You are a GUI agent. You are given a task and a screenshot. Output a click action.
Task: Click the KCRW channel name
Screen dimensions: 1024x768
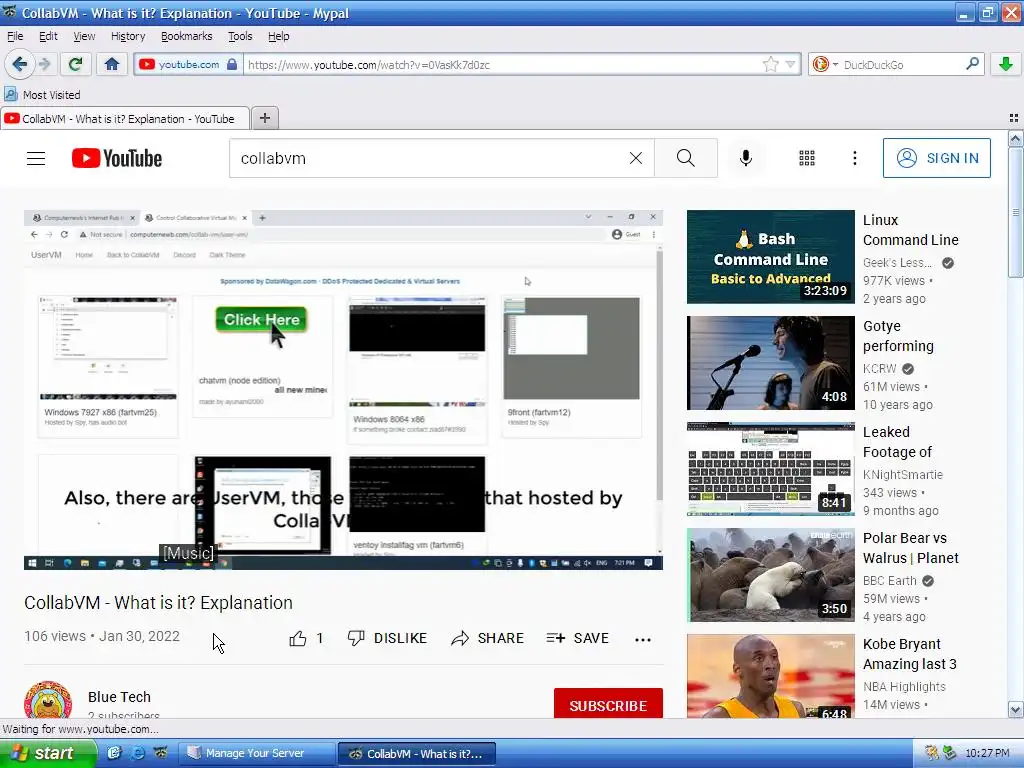(880, 368)
